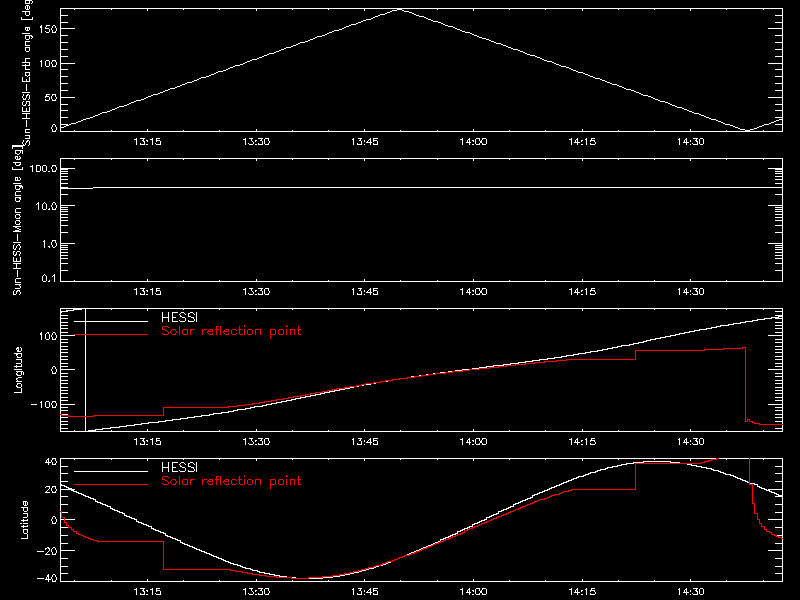Click the 40 tick on Latitude plot

[x=51, y=462]
